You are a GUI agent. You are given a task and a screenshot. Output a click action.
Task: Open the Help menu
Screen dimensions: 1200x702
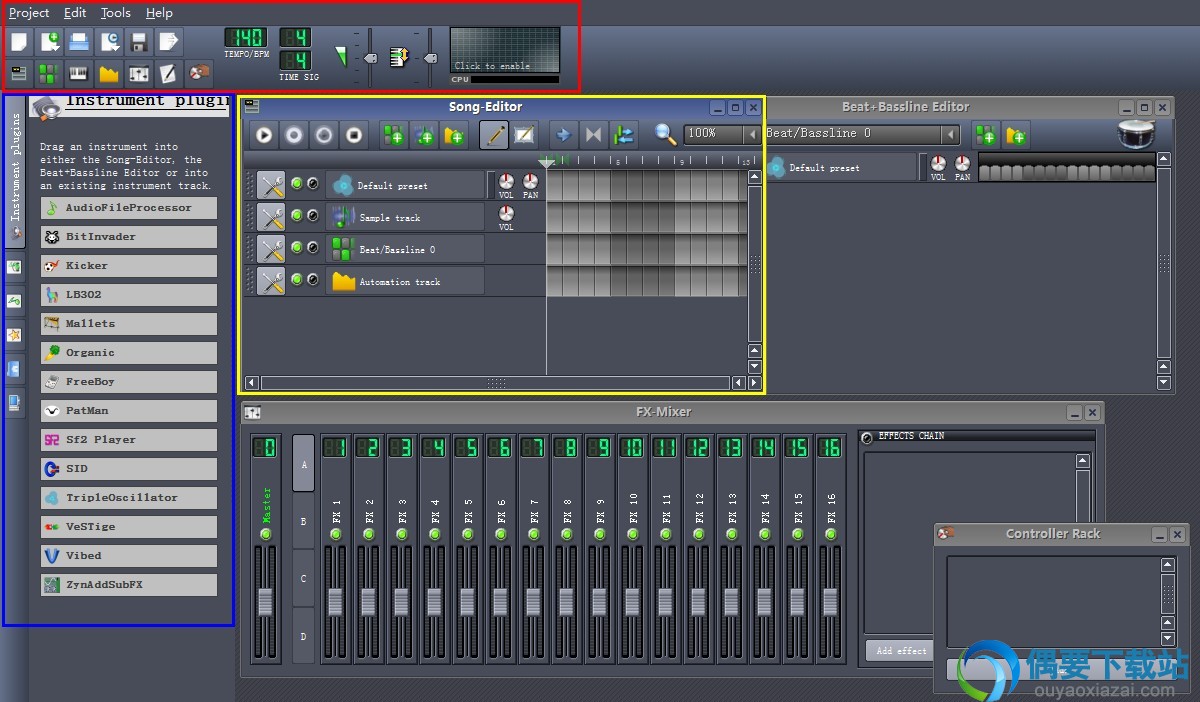coord(159,13)
